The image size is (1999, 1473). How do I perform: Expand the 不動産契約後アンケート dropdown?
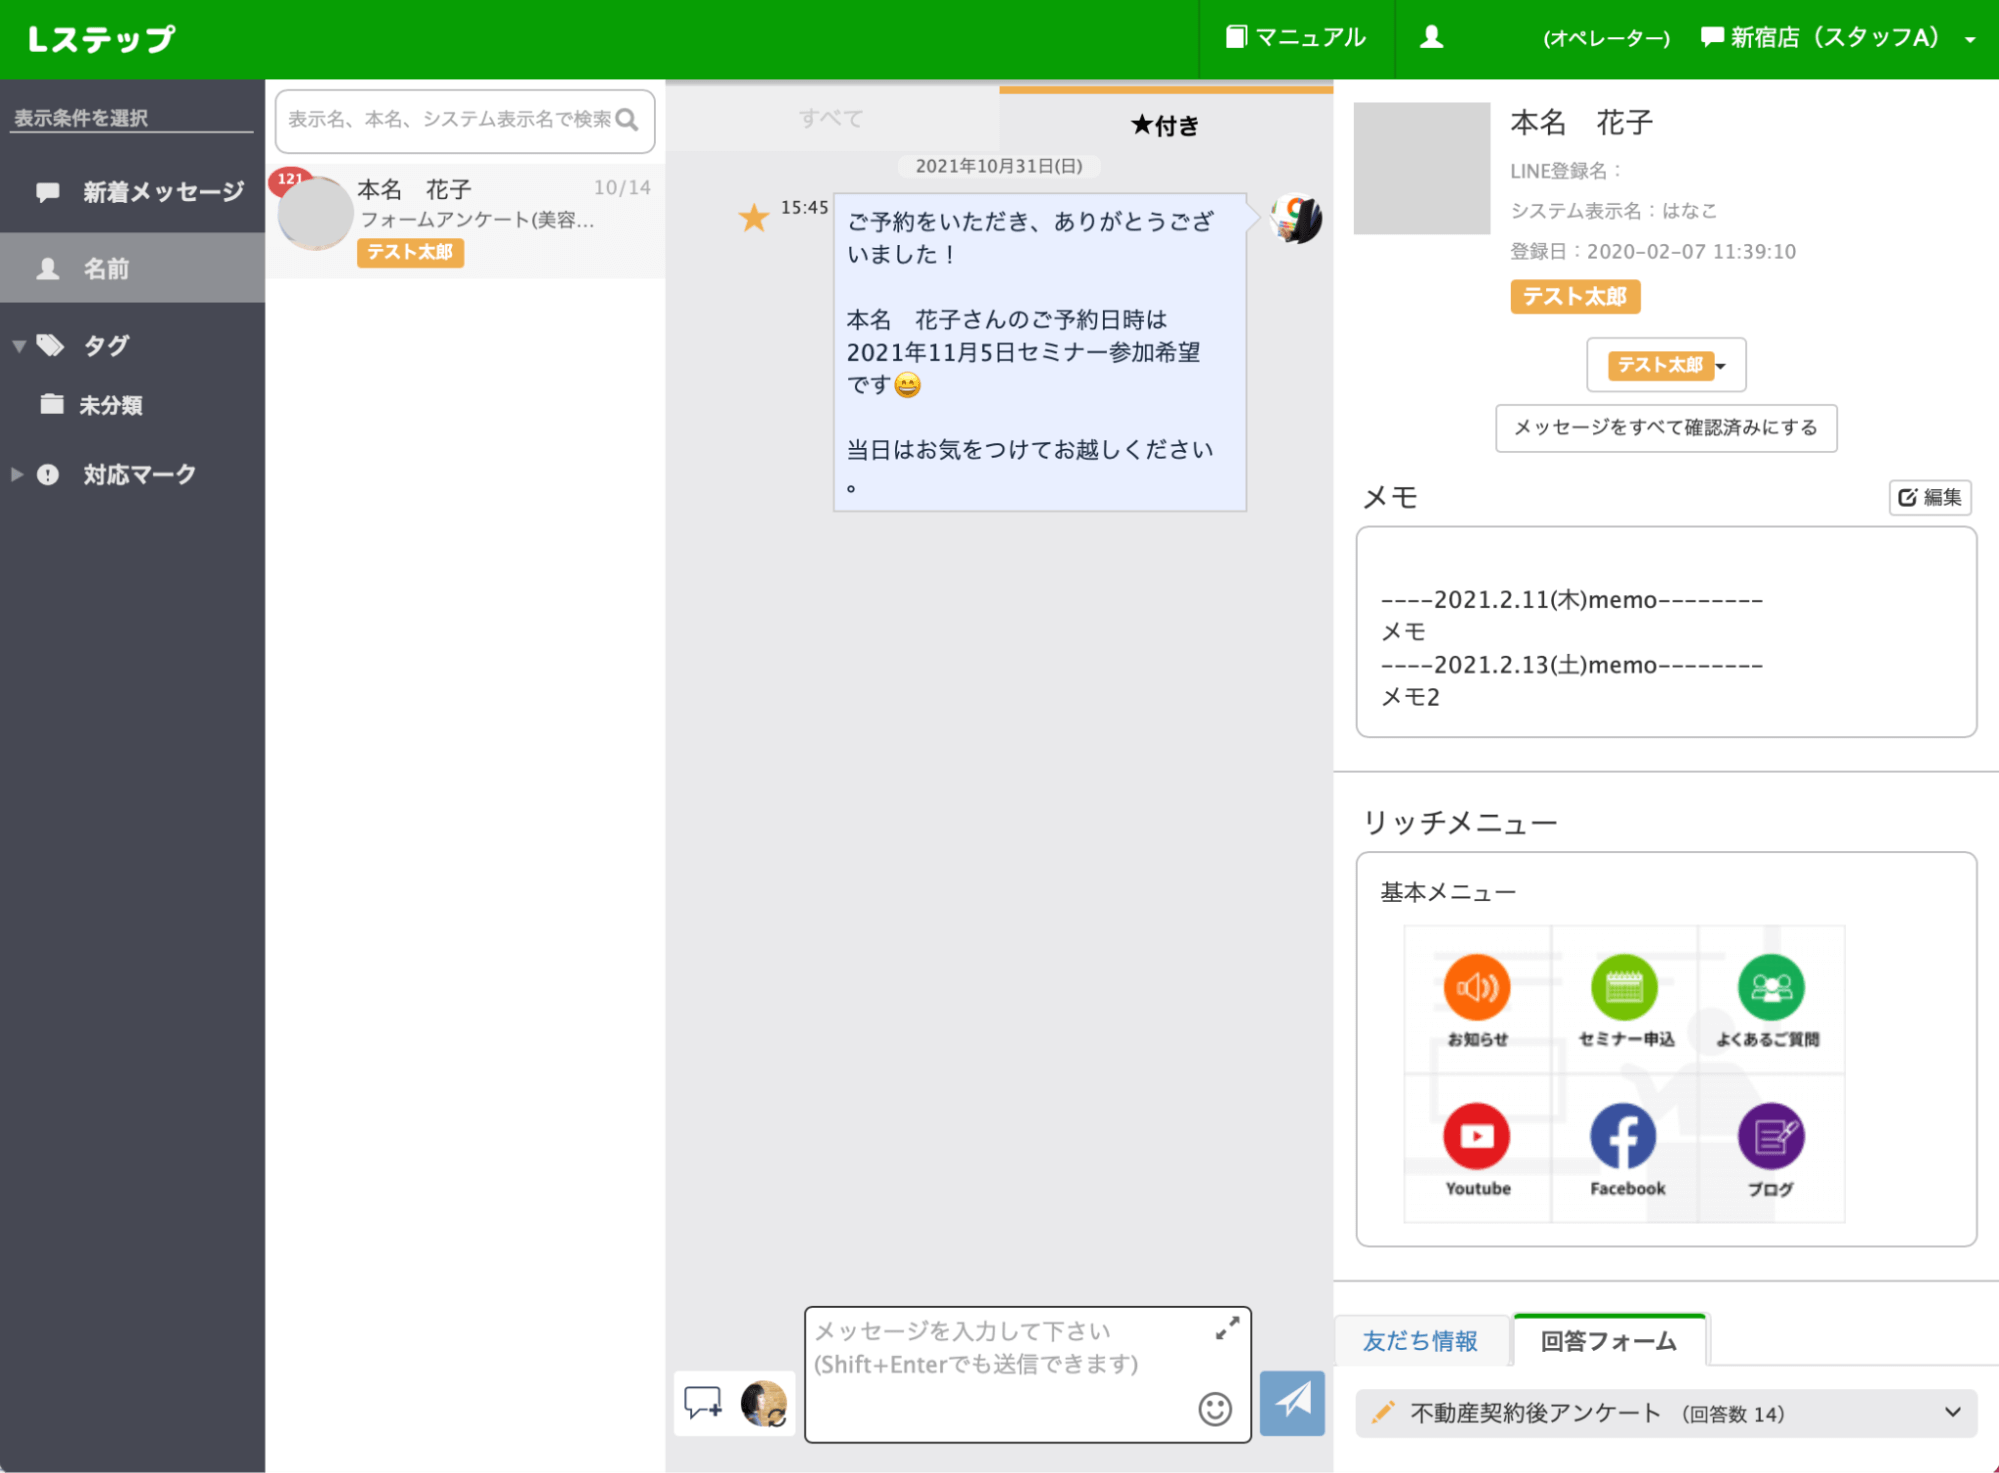(x=1952, y=1413)
